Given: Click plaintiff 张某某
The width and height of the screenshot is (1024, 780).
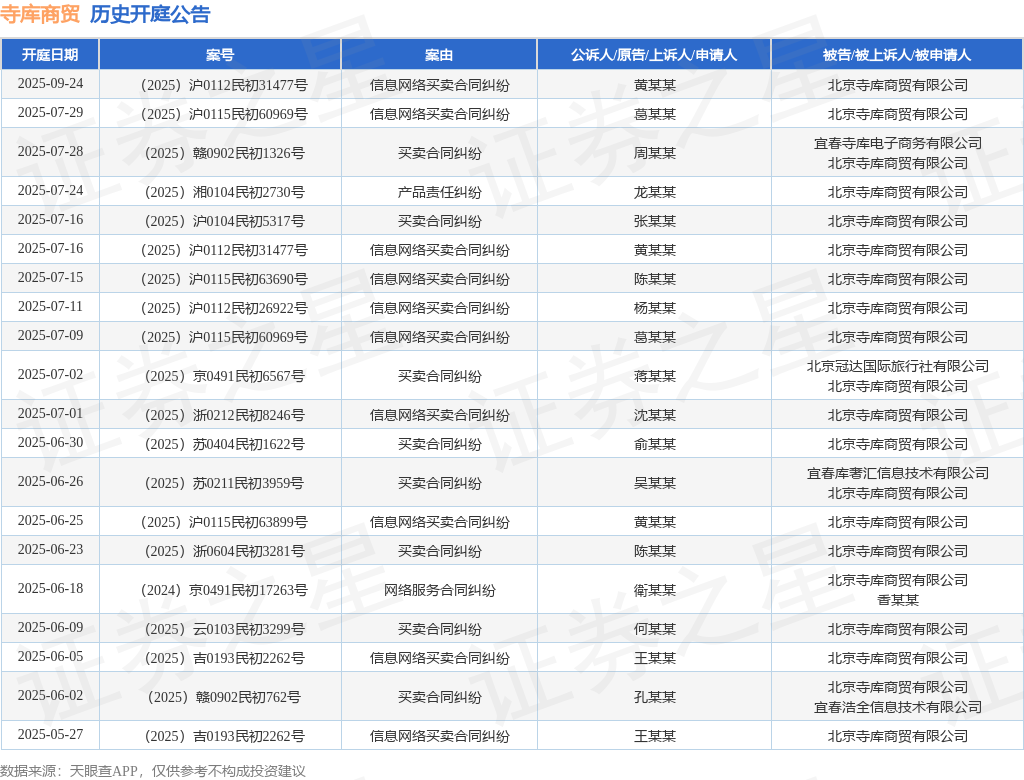Looking at the screenshot, I should 654,221.
